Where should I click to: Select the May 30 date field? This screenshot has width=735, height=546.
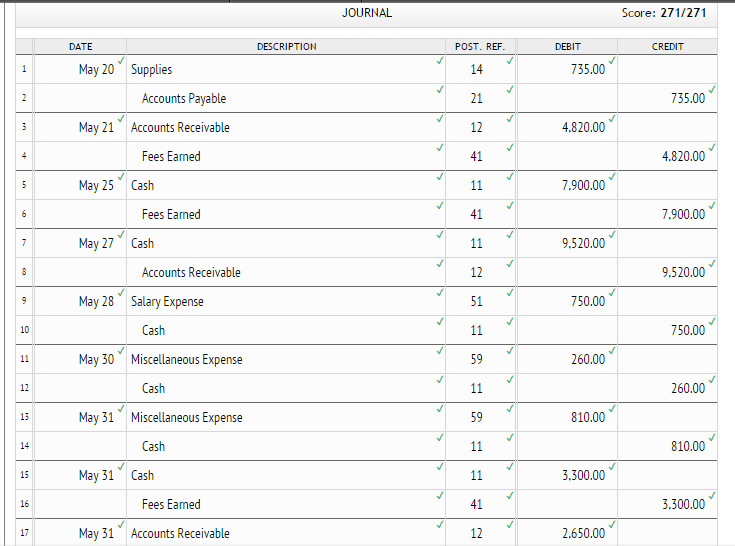(96, 360)
